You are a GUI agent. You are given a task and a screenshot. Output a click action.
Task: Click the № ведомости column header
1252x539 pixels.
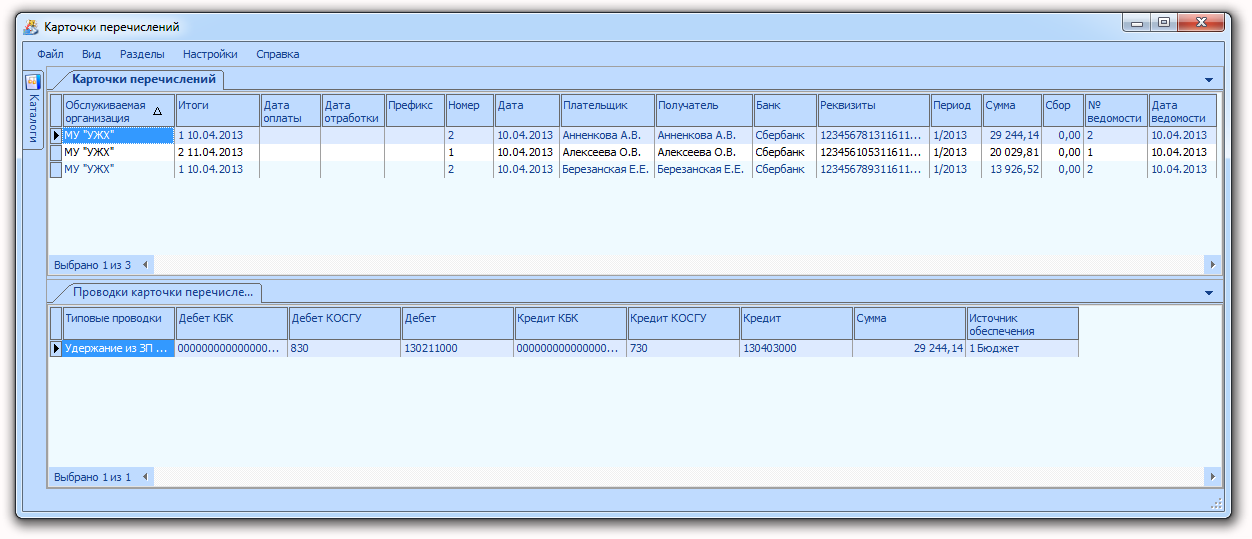[x=1116, y=111]
